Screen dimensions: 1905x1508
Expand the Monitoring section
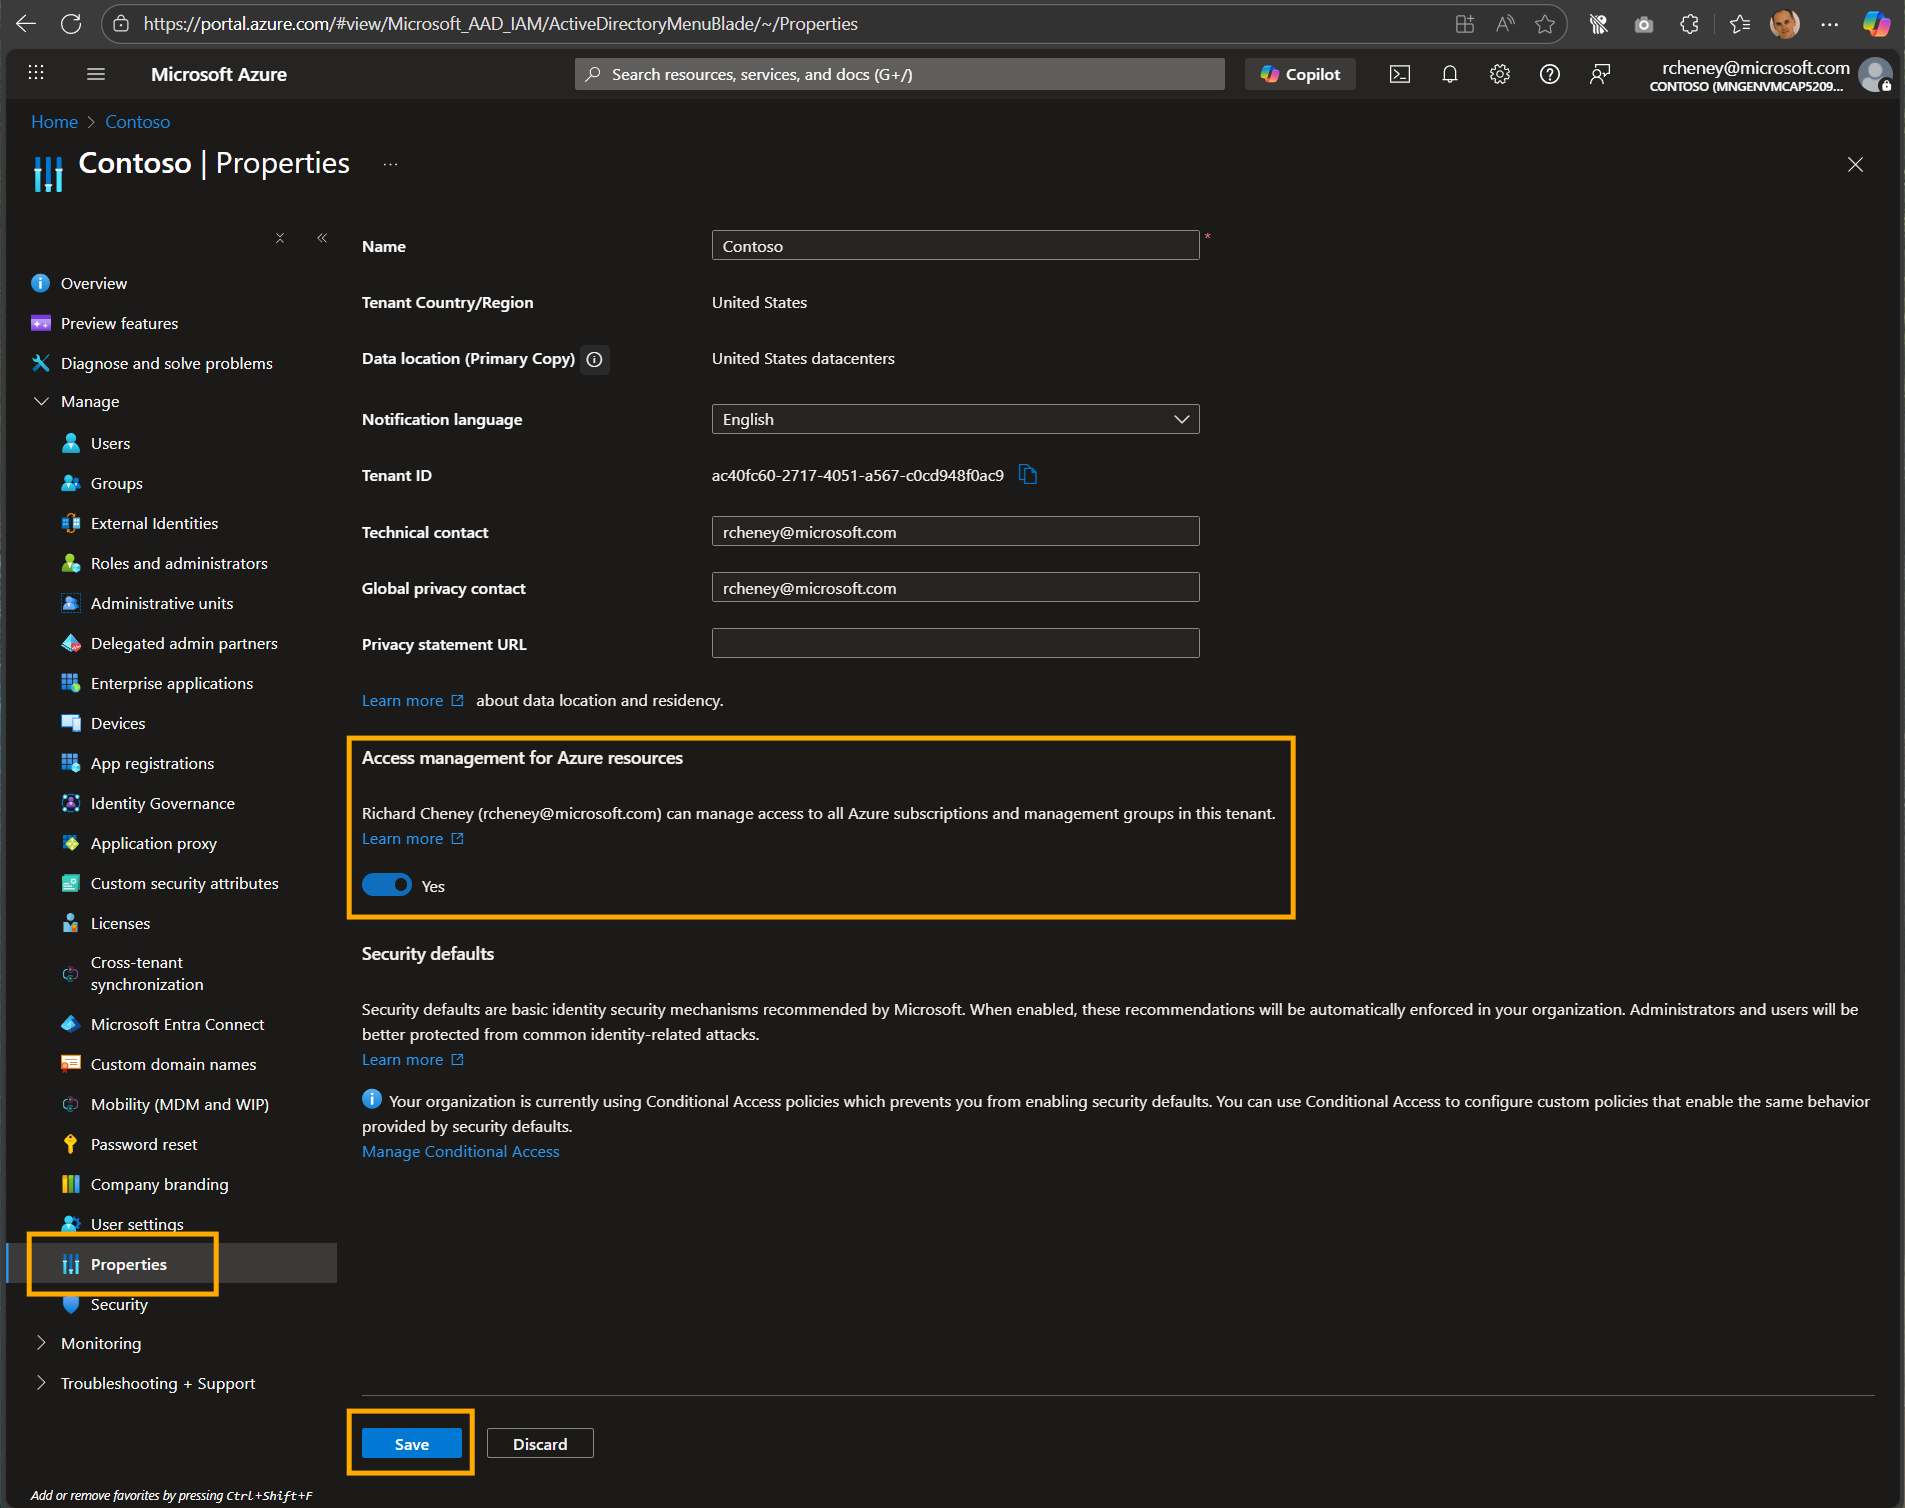40,1343
